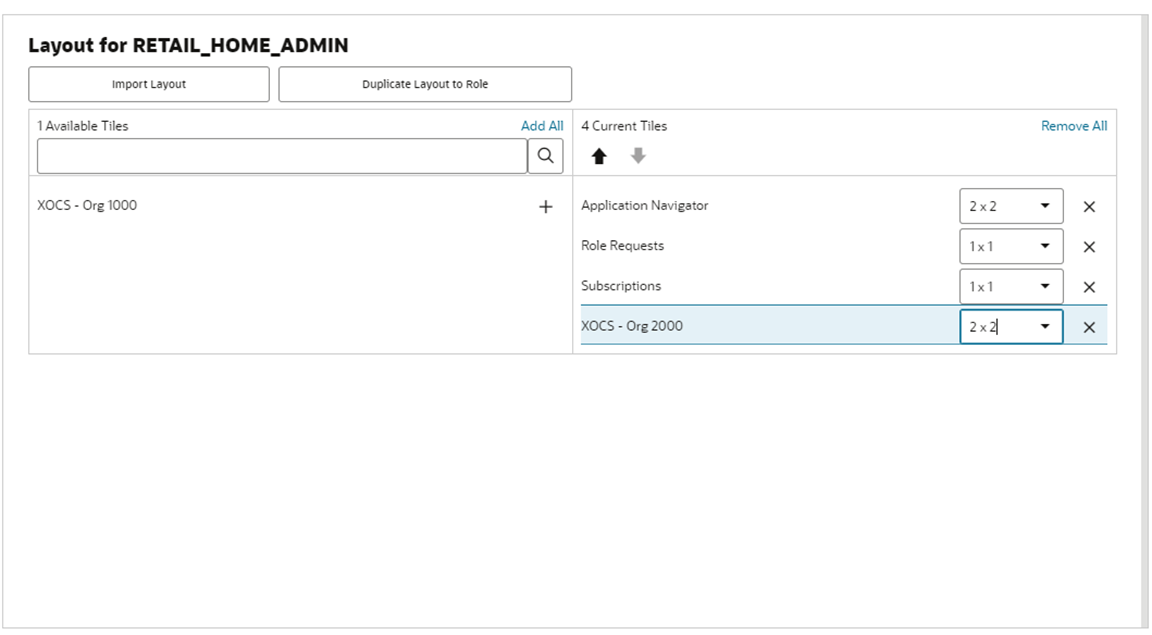Screen dimensions: 1152x635
Task: Expand the Subscriptions tile size selector
Action: [1046, 286]
